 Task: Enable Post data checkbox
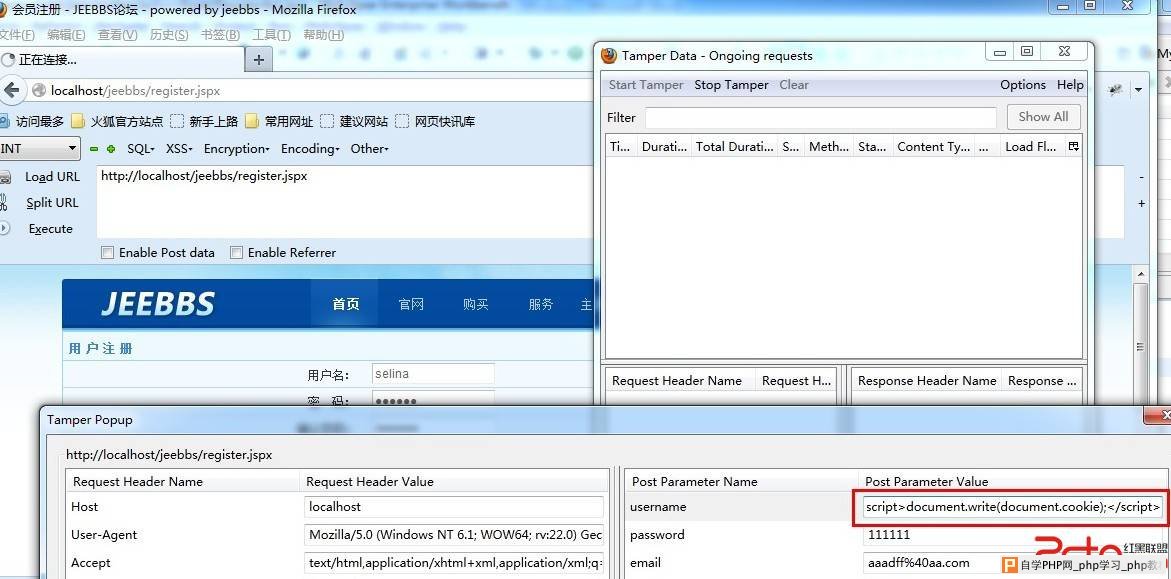point(108,253)
